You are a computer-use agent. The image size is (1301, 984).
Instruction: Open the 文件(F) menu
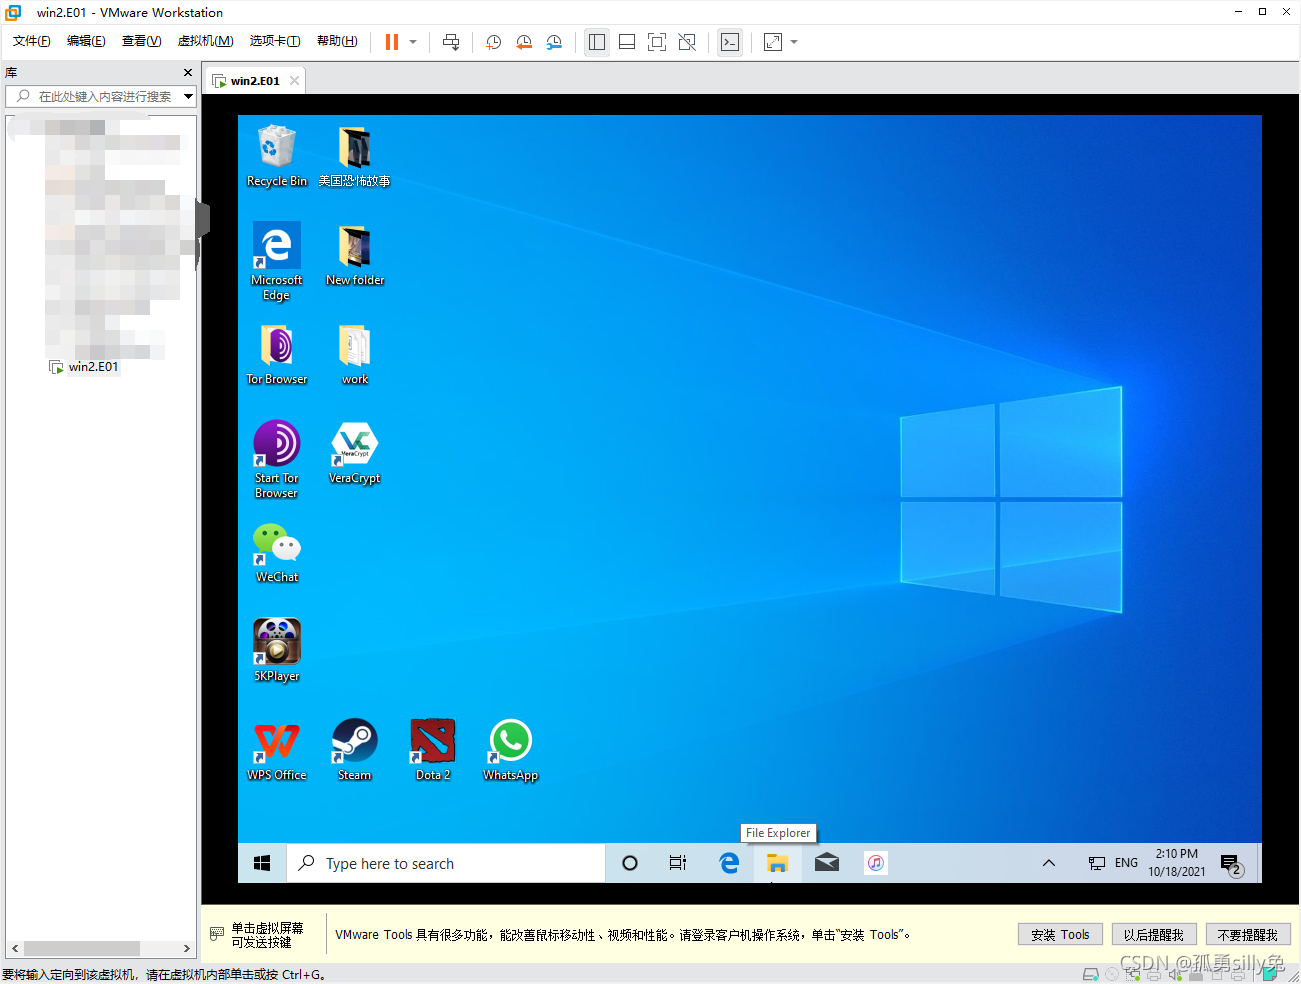[x=32, y=41]
